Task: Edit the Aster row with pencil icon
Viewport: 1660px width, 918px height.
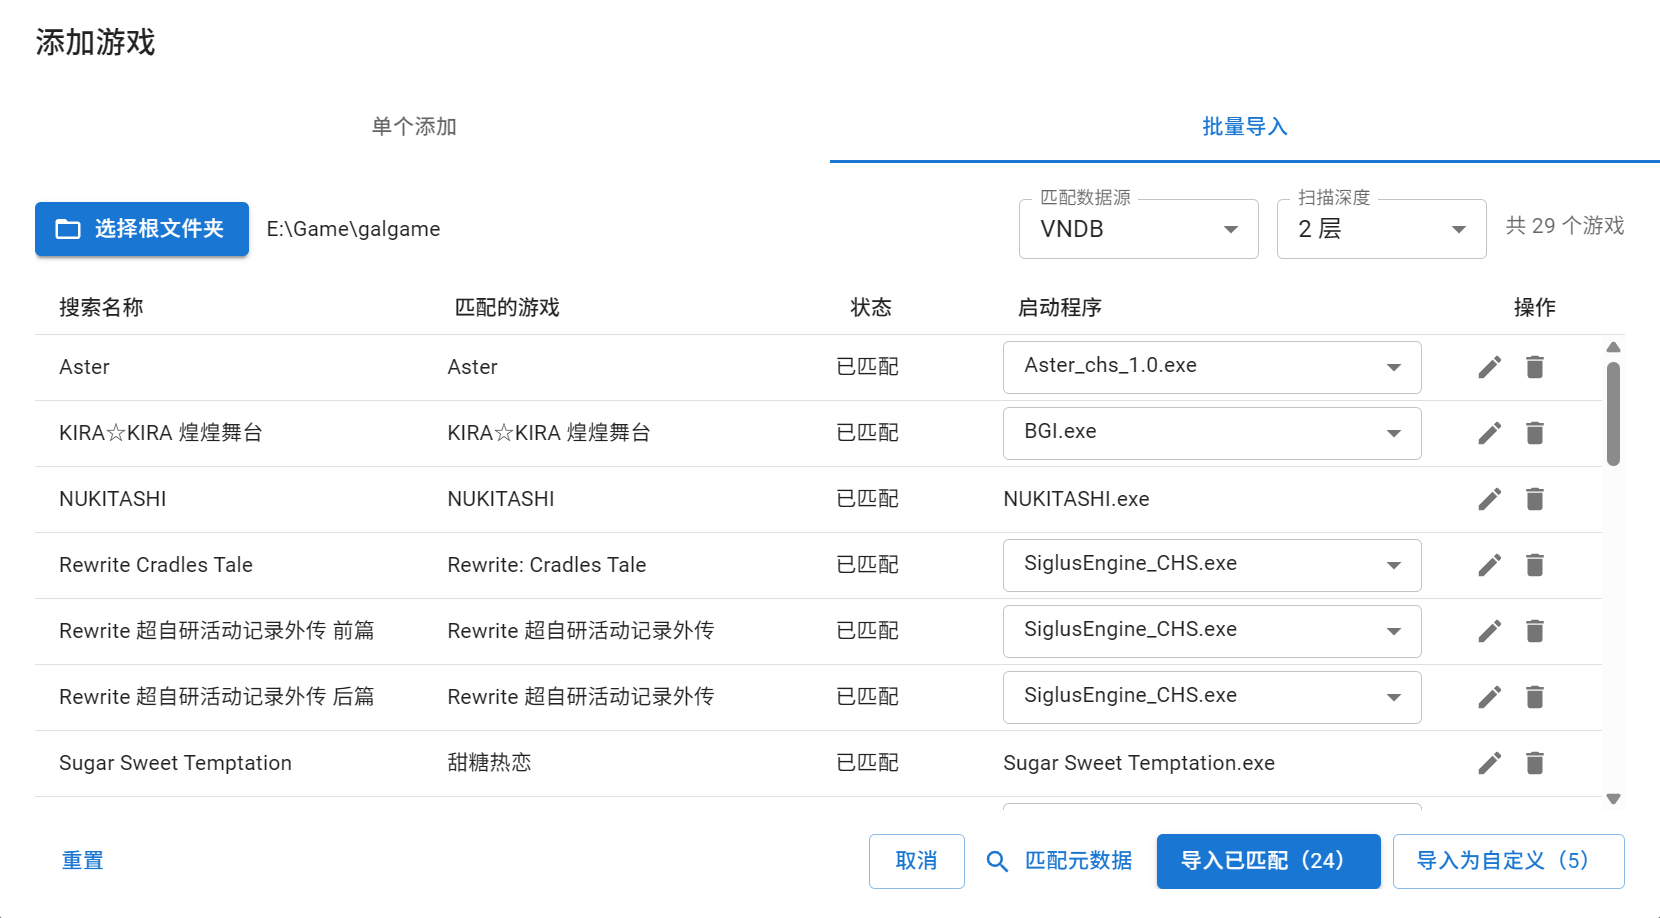Action: coord(1489,367)
